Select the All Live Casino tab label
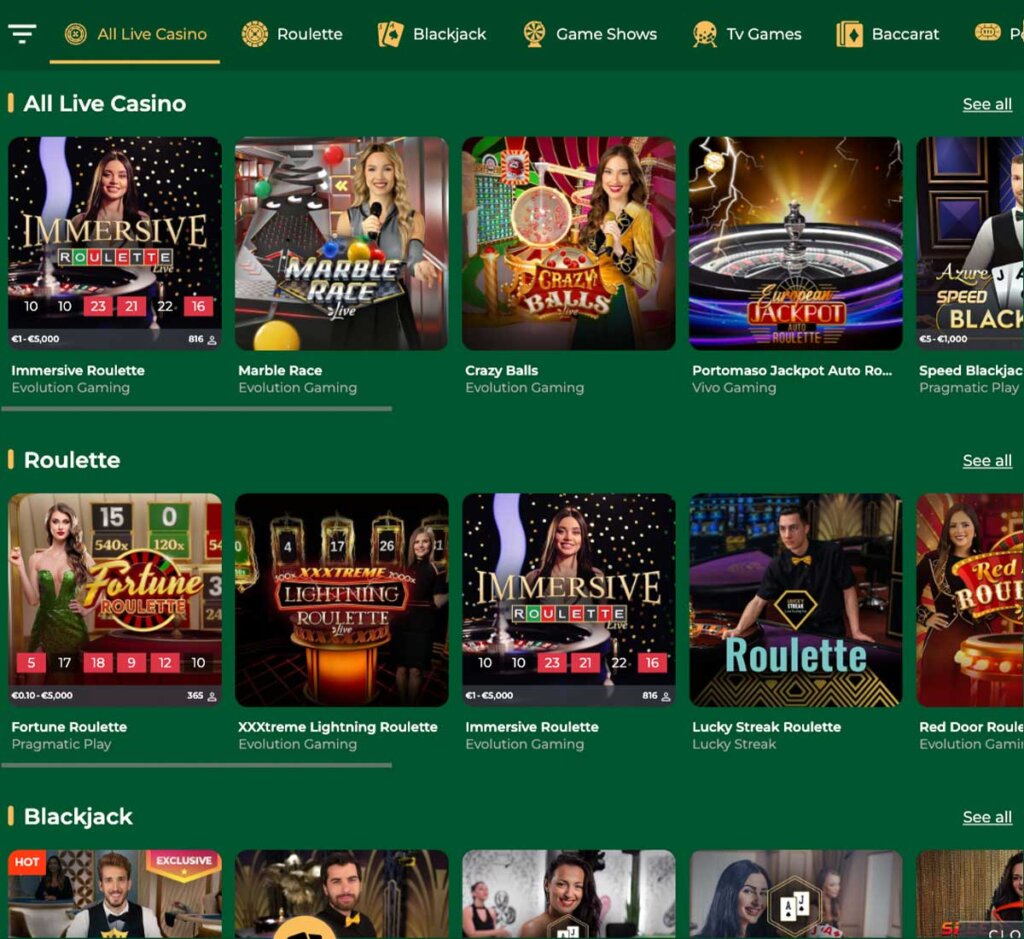Image resolution: width=1024 pixels, height=939 pixels. [152, 34]
